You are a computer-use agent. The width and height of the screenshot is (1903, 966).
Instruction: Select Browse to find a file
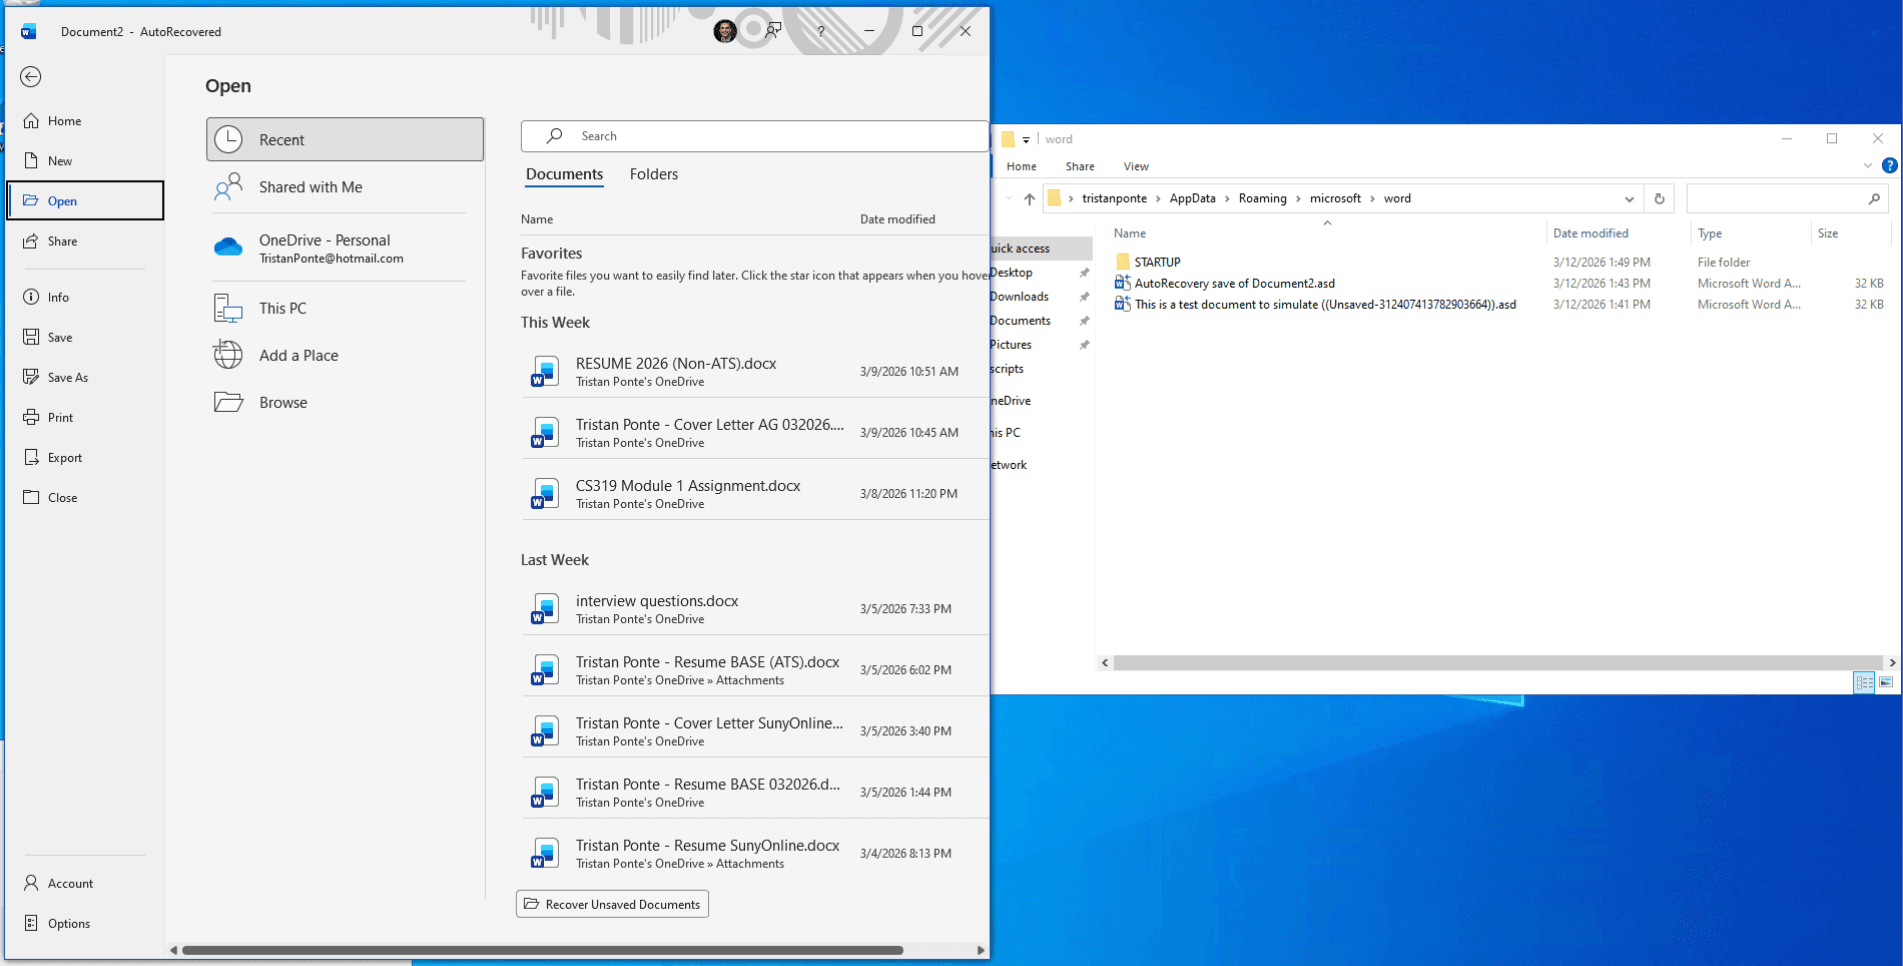(x=283, y=402)
